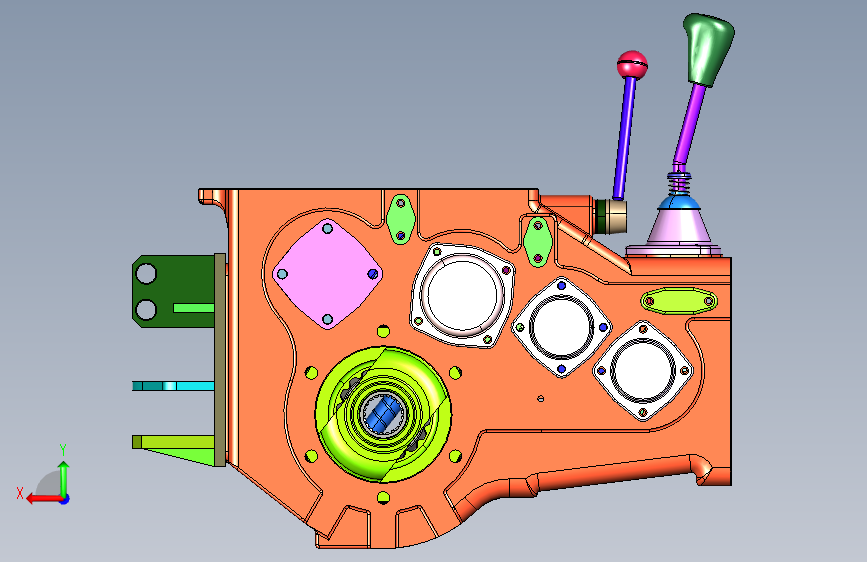Select the largest white round bearing cover

pos(462,295)
